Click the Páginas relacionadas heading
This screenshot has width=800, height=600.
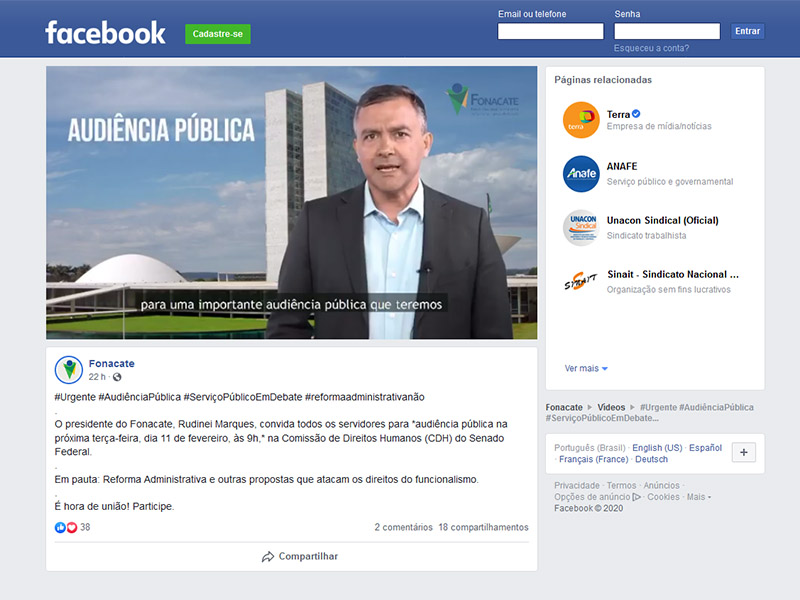pos(603,80)
